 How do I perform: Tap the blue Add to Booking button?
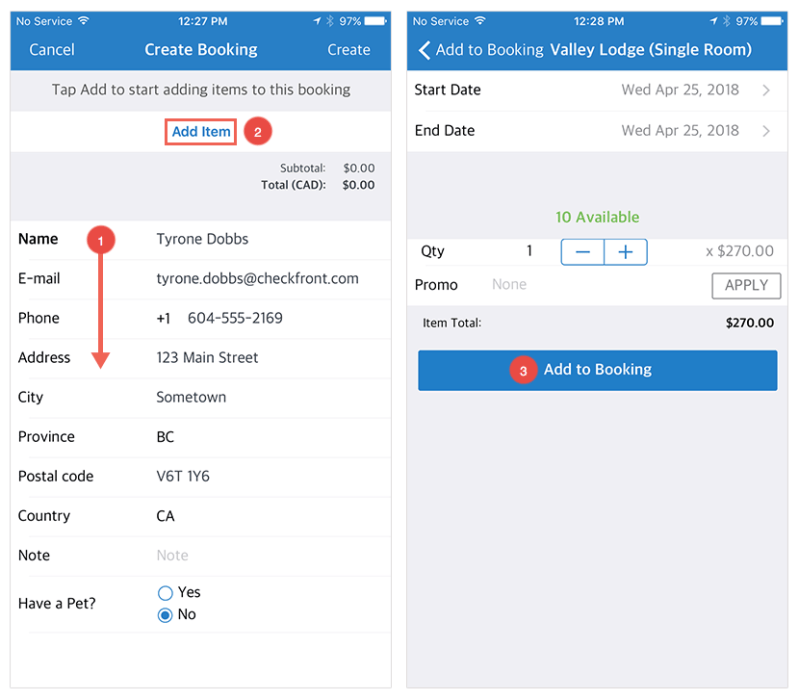click(x=597, y=370)
